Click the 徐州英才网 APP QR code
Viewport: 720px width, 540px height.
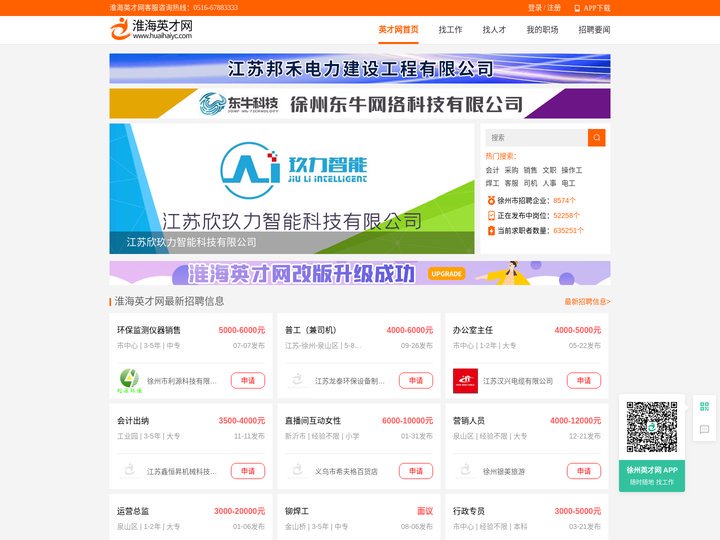(652, 427)
